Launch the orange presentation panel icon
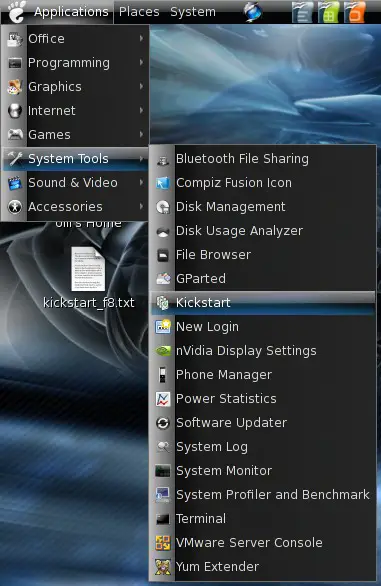 tap(354, 12)
